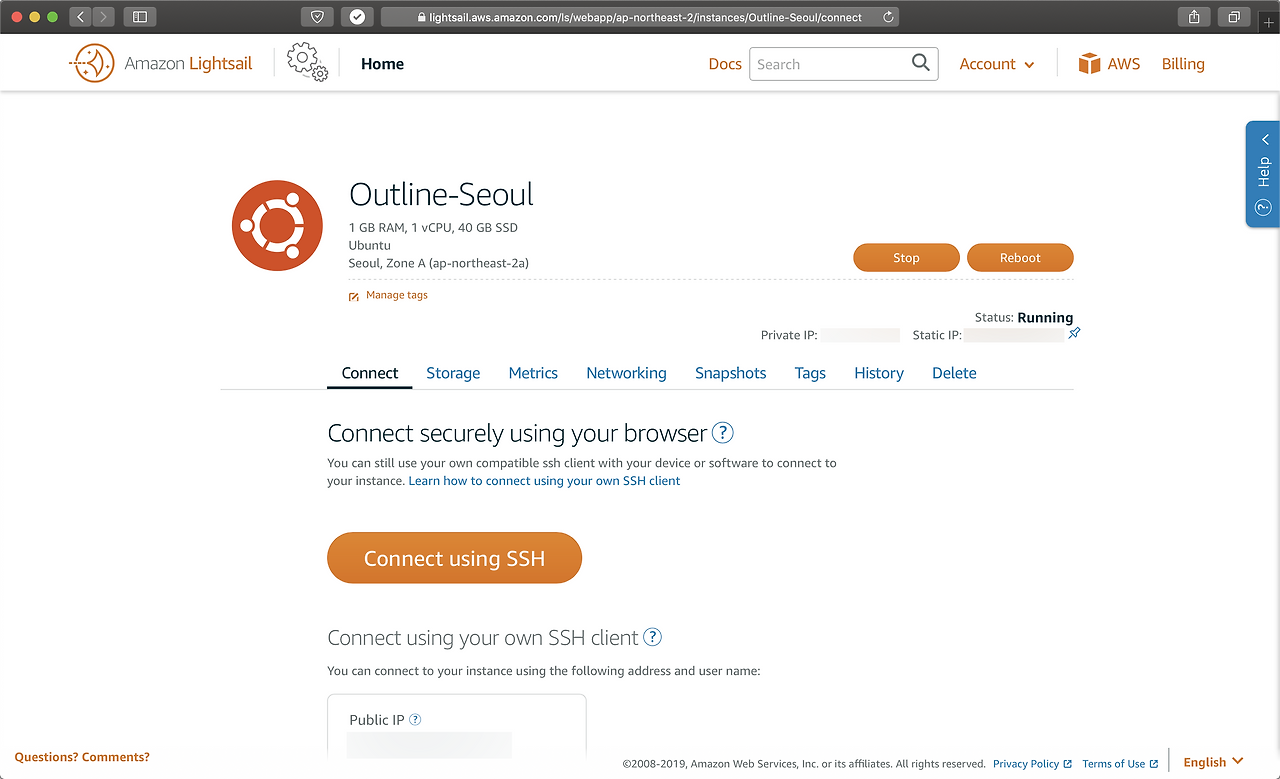Screen dimensions: 1280x779
Task: Reload the page with the refresh icon
Action: (x=888, y=17)
